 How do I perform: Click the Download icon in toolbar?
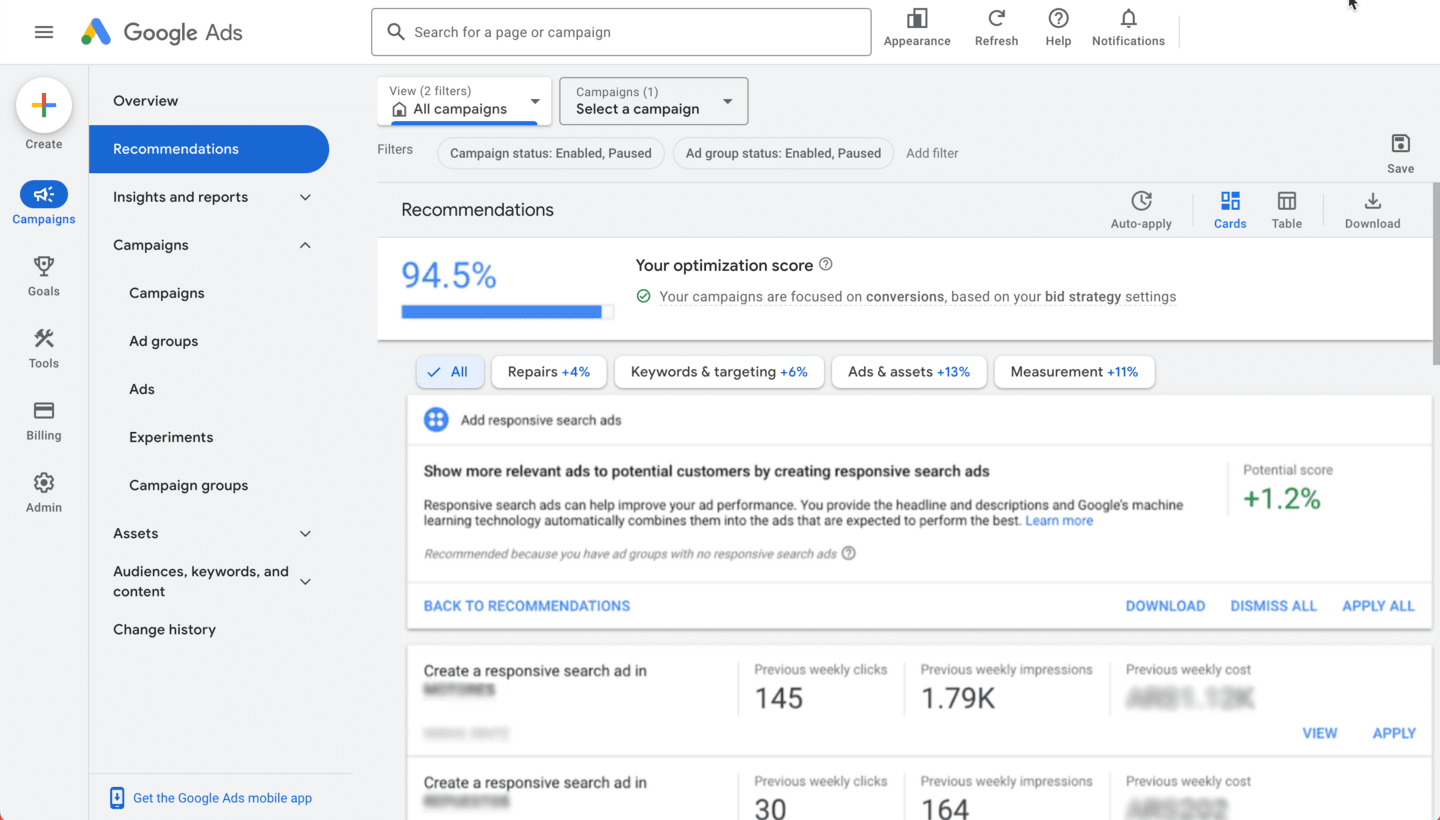[1373, 201]
